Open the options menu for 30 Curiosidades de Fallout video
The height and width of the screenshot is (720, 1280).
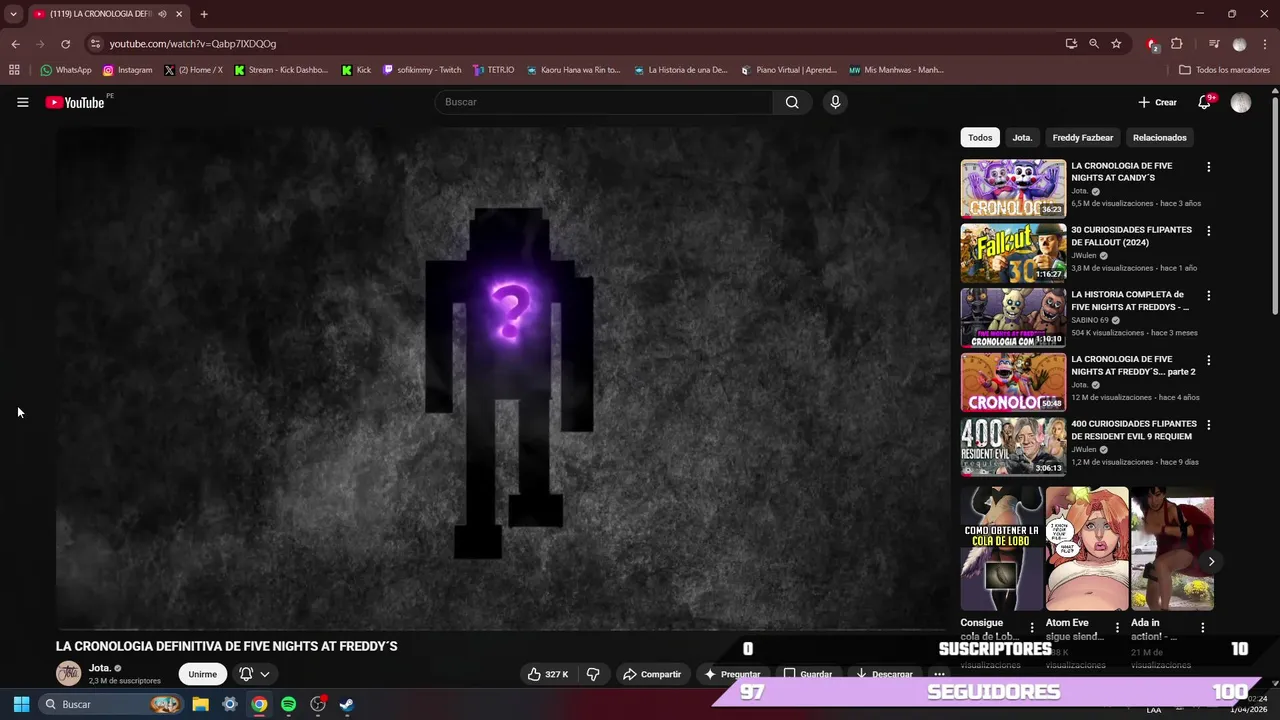pos(1208,231)
